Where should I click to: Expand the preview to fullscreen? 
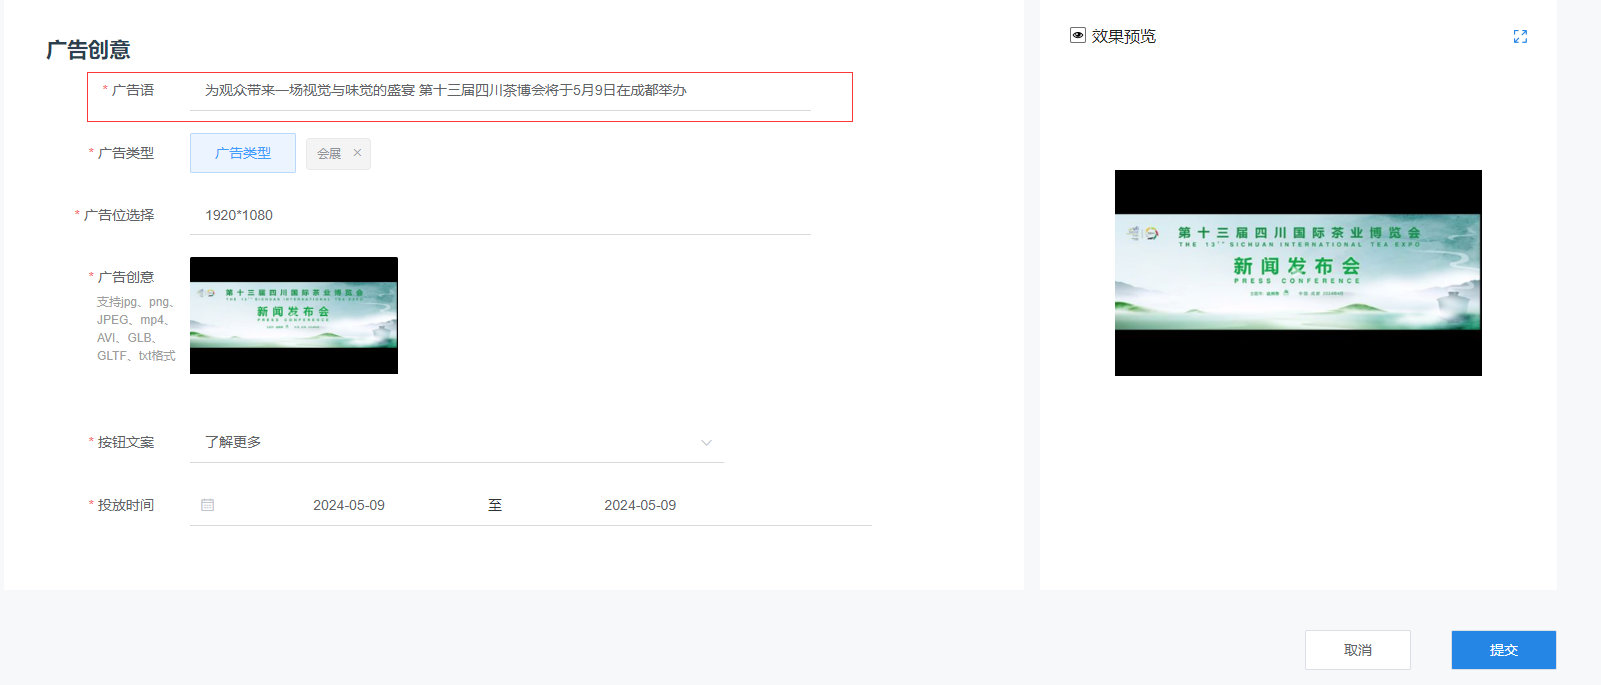pyautogui.click(x=1520, y=37)
